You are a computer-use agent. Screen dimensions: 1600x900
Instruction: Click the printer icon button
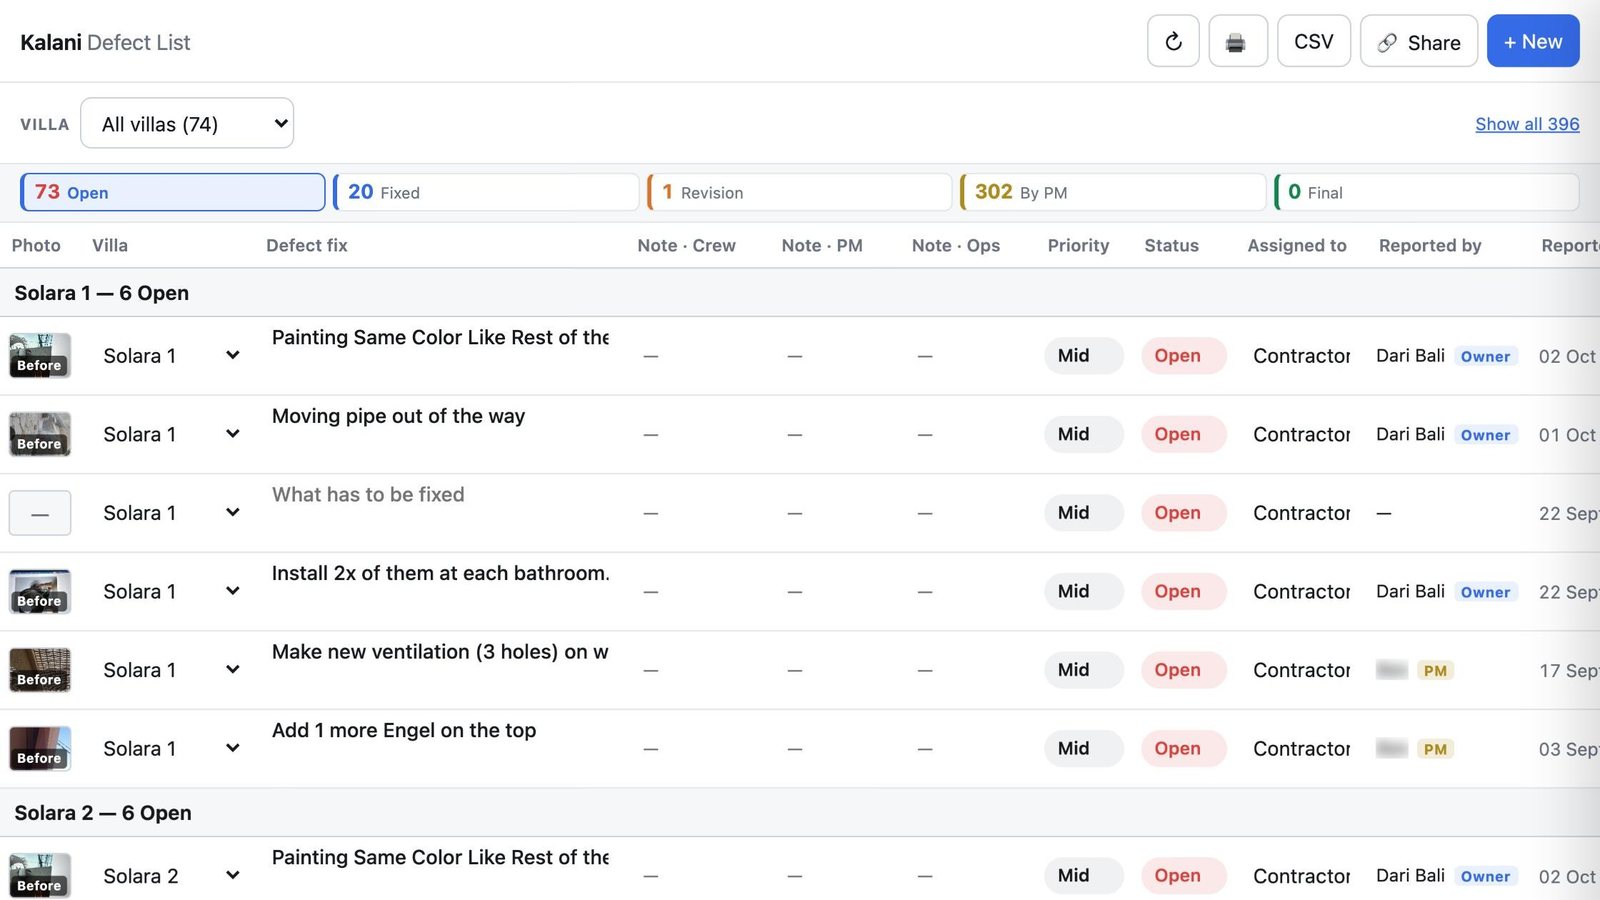pyautogui.click(x=1237, y=41)
